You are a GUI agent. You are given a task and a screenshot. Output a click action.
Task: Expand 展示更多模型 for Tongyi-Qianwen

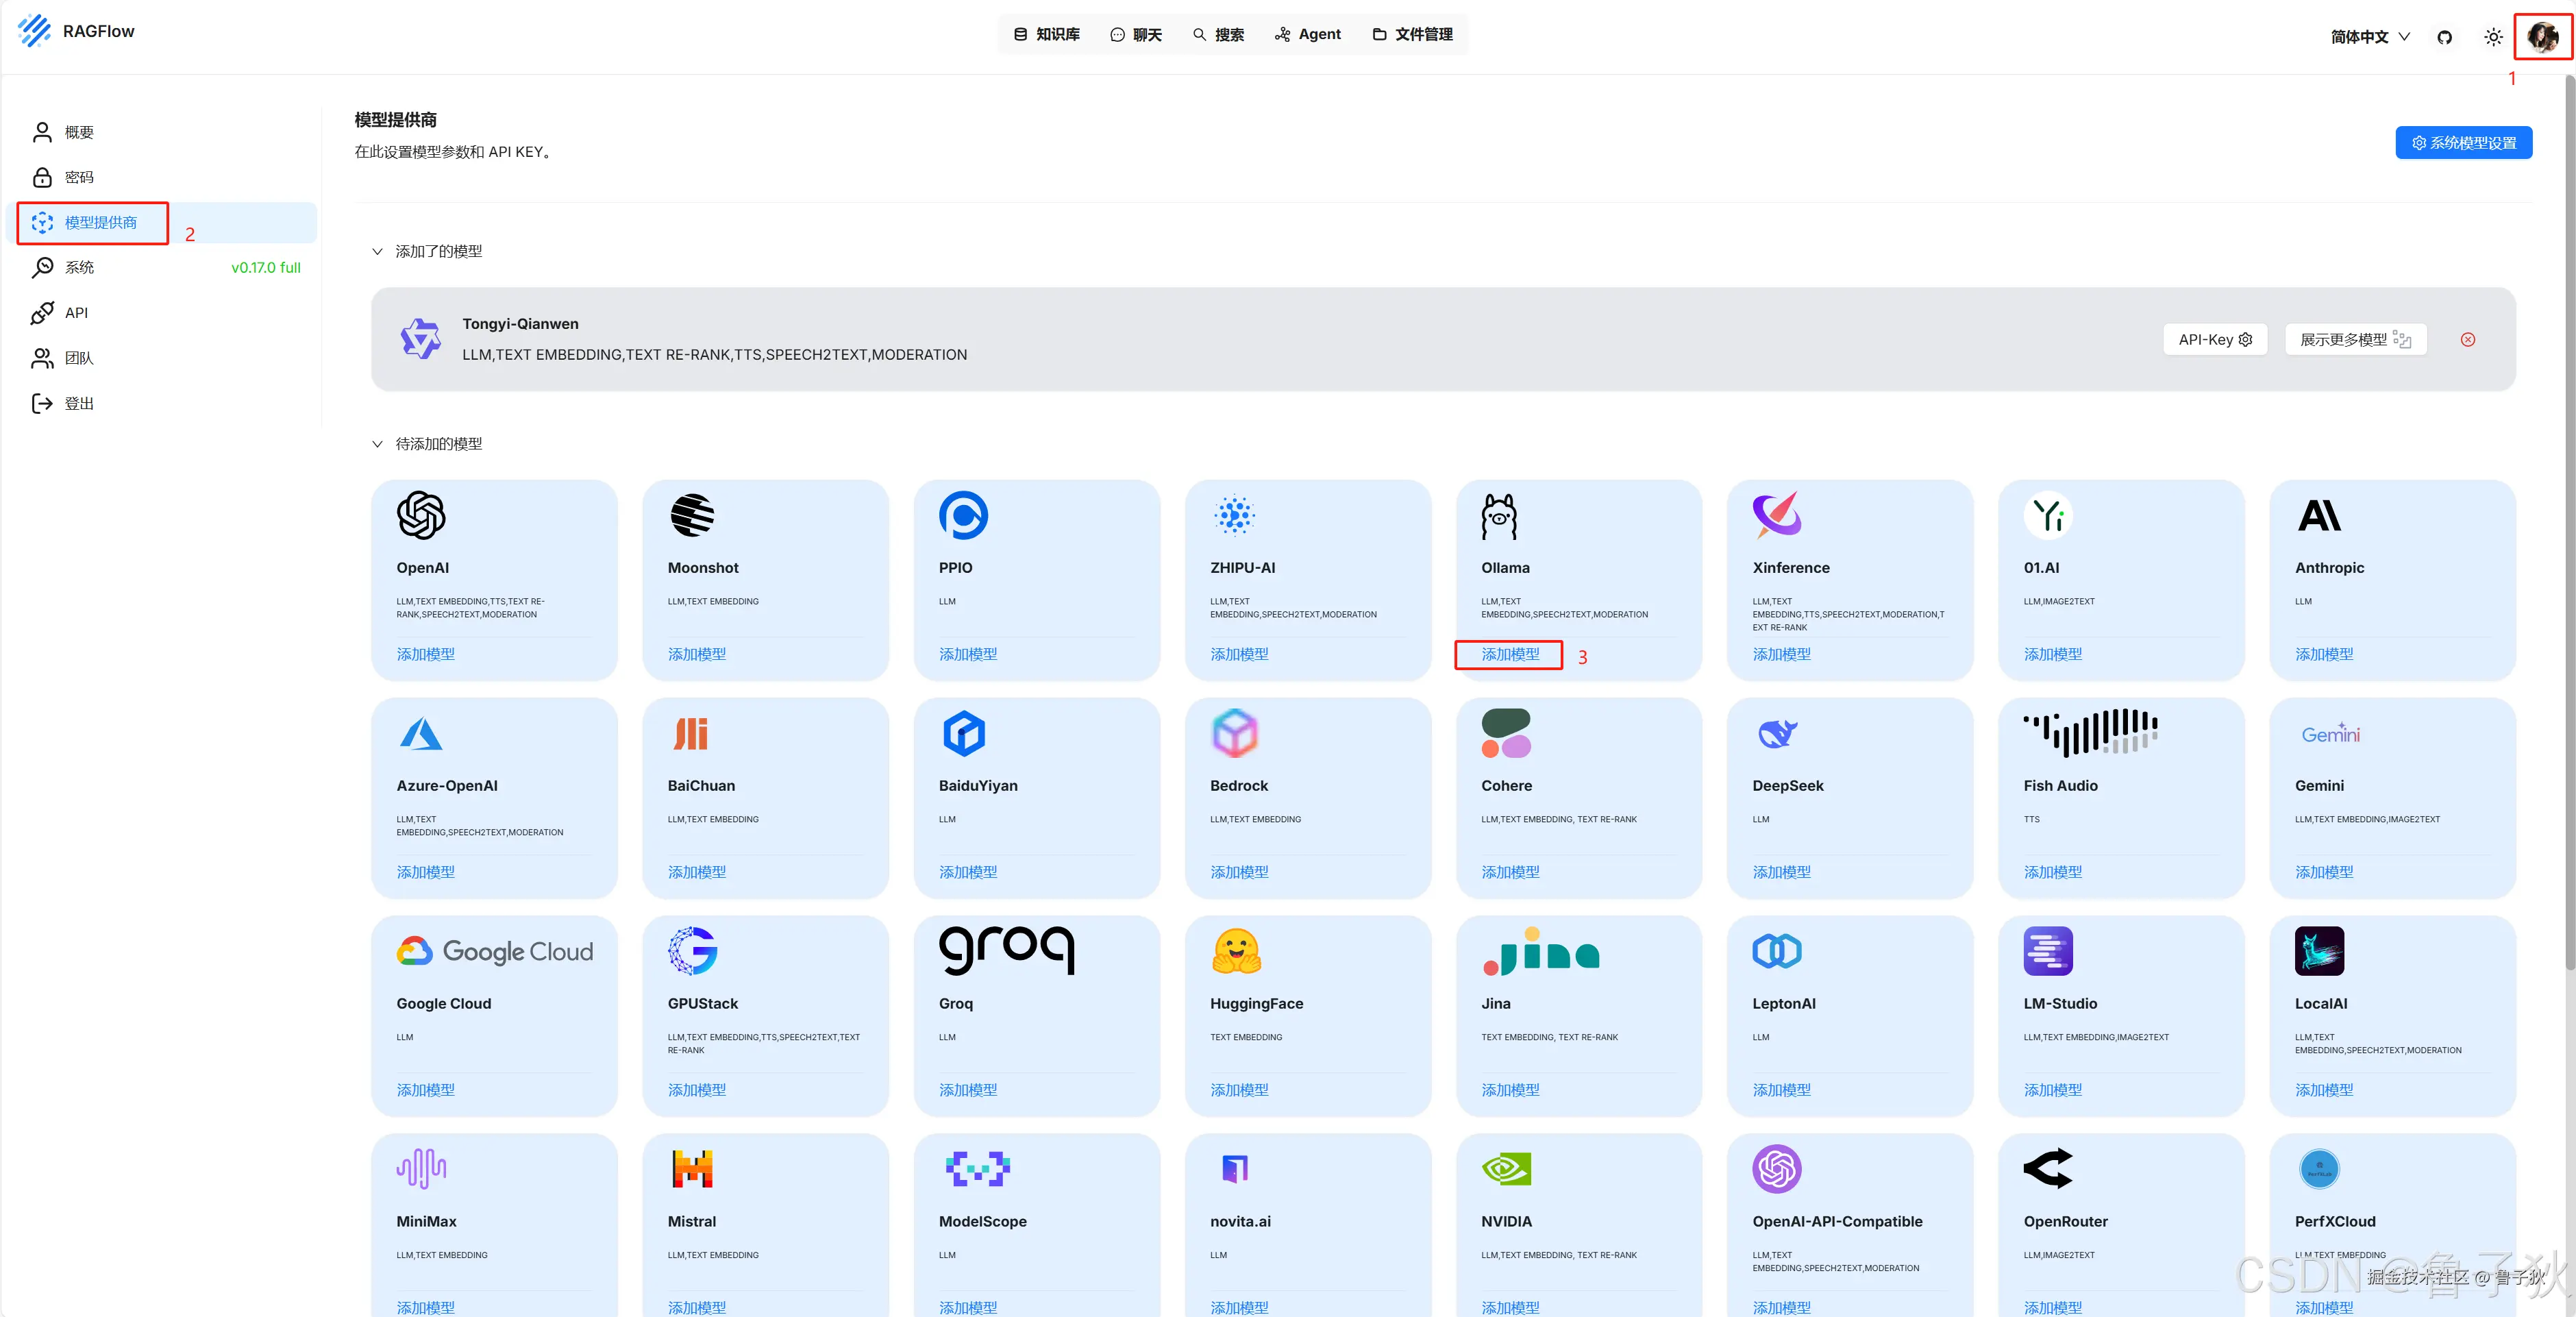[x=2355, y=340]
